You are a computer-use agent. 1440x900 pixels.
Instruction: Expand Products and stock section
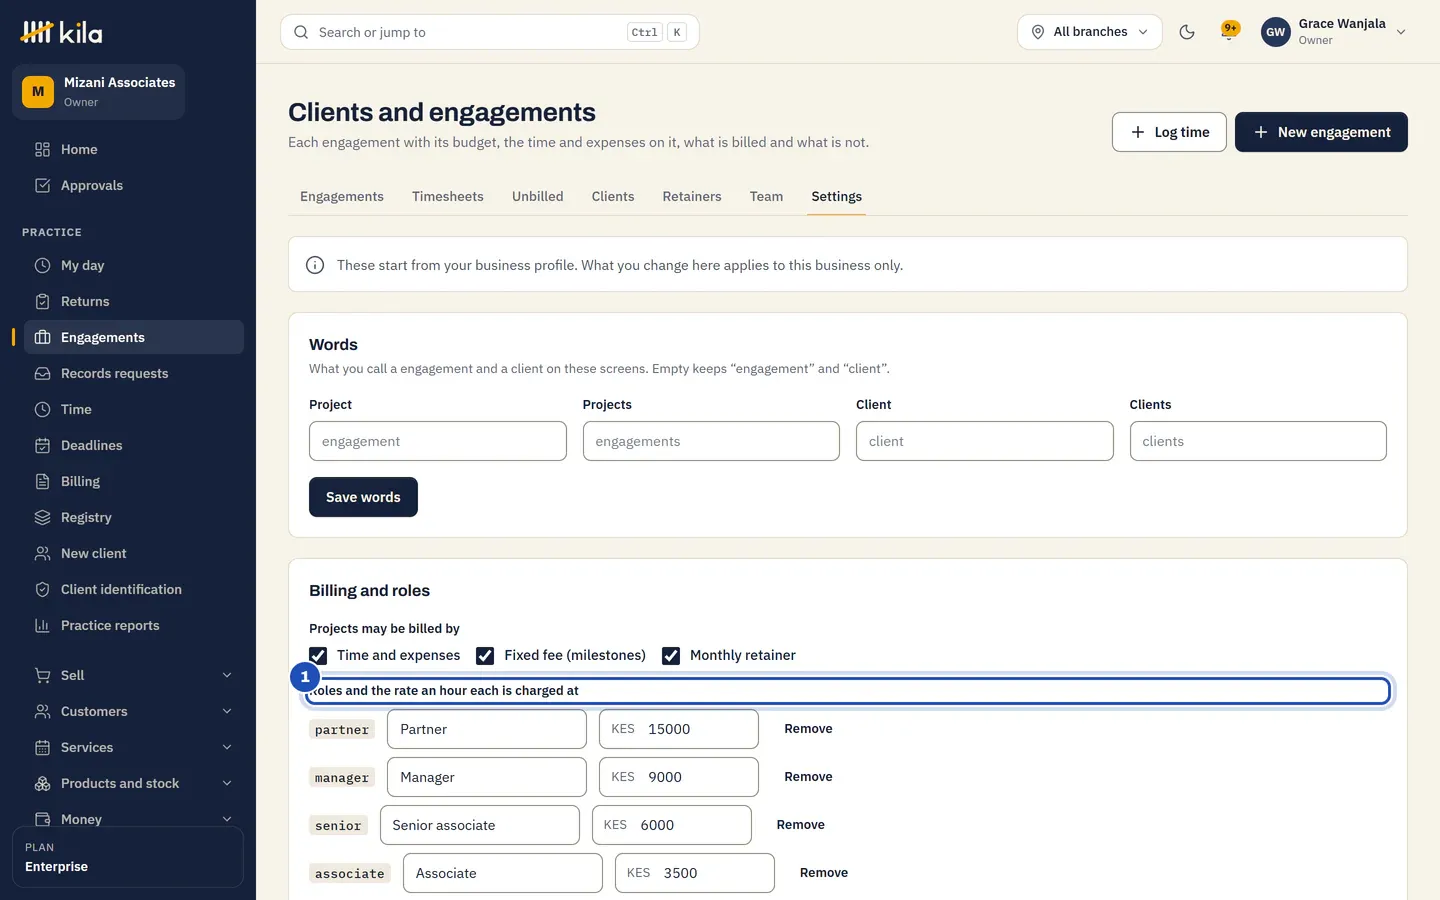tap(132, 783)
